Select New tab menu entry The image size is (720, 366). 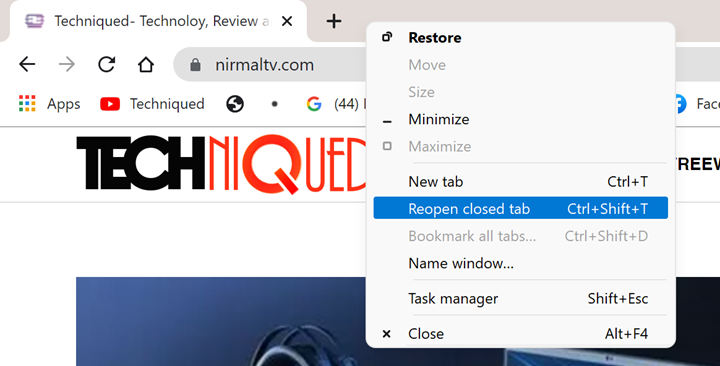pyautogui.click(x=521, y=182)
